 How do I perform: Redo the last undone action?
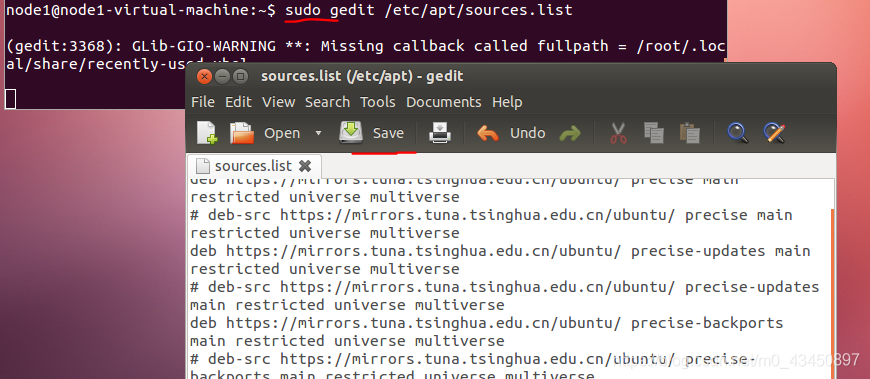point(570,133)
